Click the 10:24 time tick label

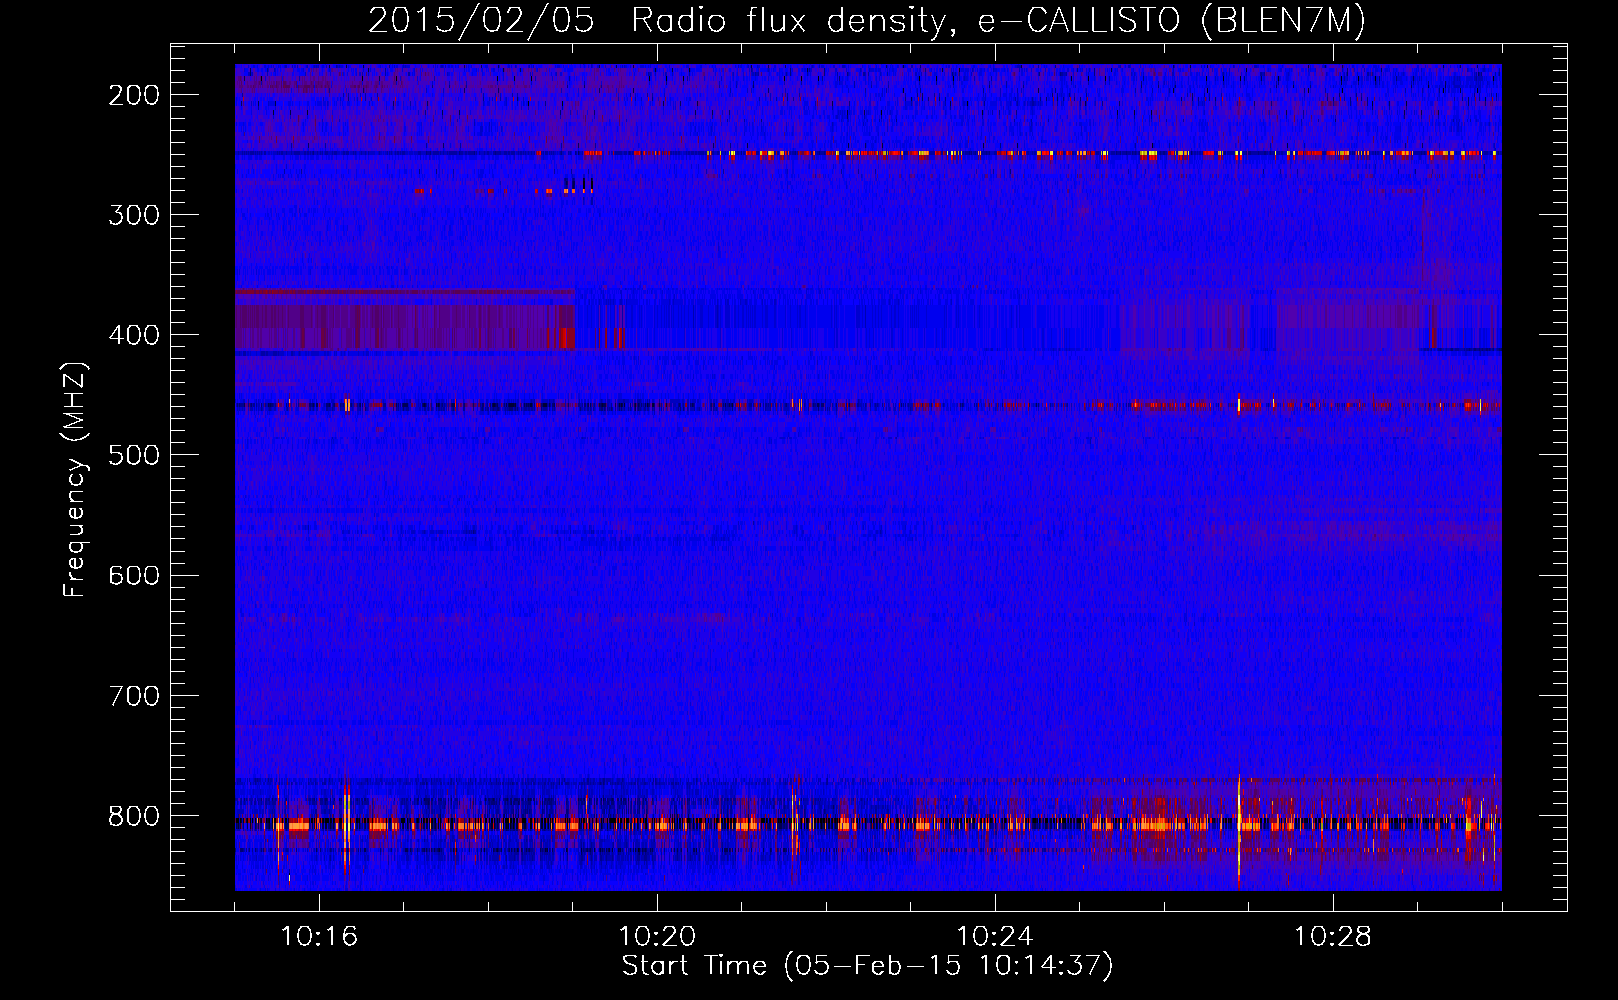pos(995,937)
